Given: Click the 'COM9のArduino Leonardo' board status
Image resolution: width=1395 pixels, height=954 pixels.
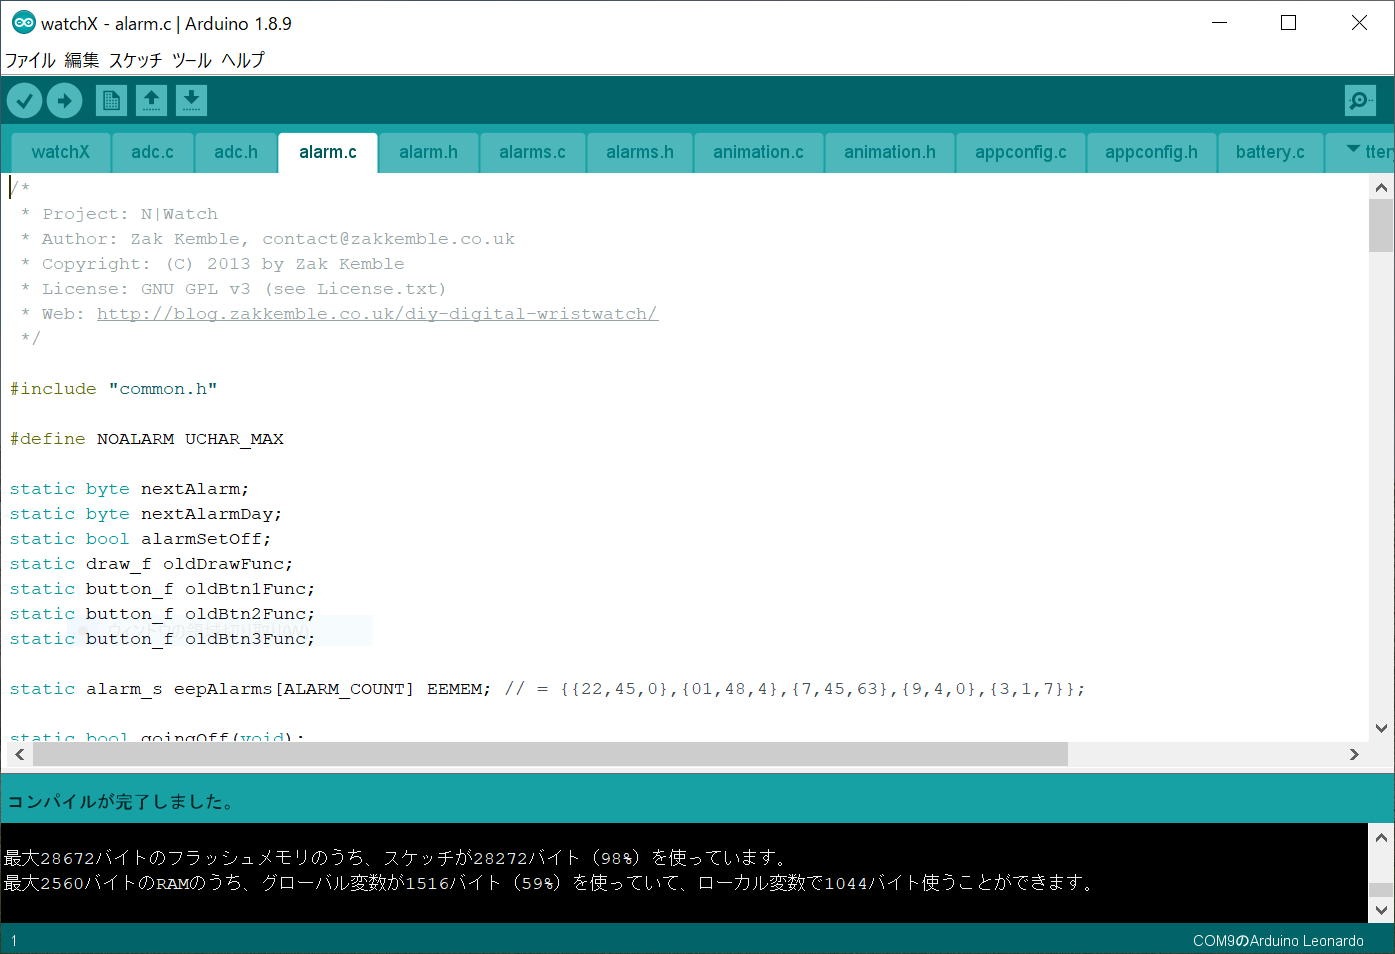Looking at the screenshot, I should point(1278,940).
